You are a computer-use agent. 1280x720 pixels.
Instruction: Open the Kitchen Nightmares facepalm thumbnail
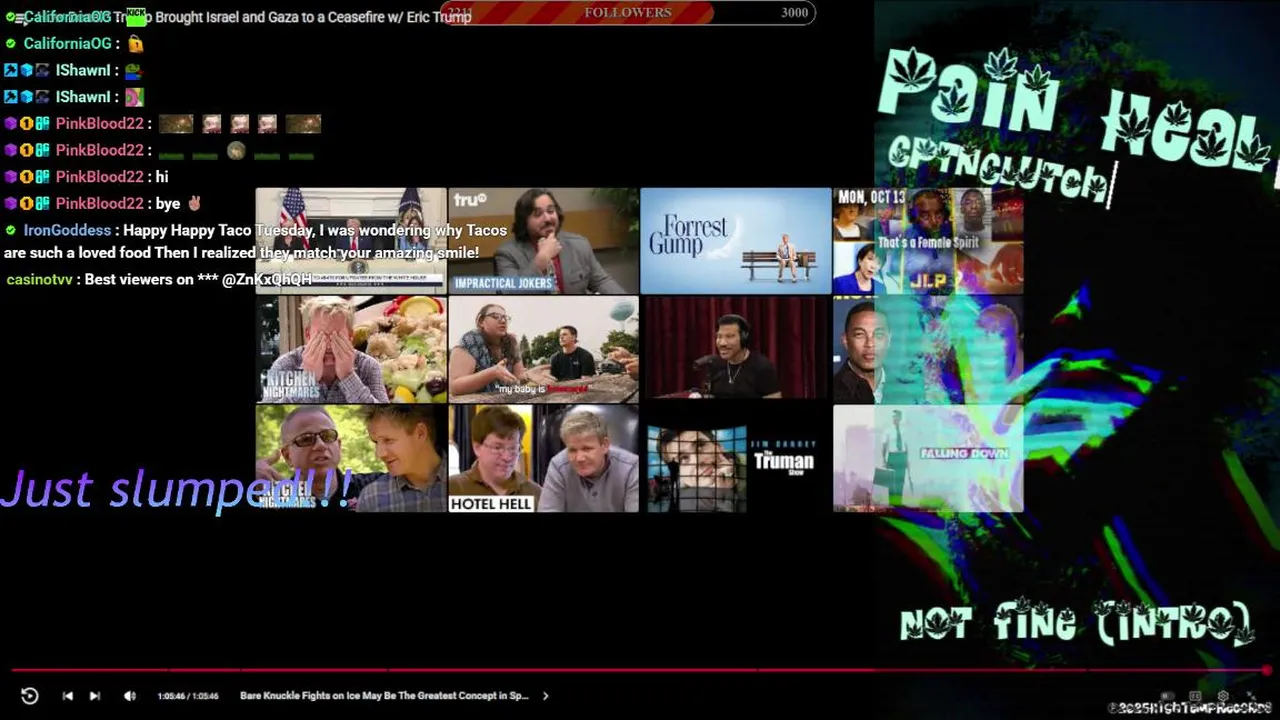(x=351, y=349)
